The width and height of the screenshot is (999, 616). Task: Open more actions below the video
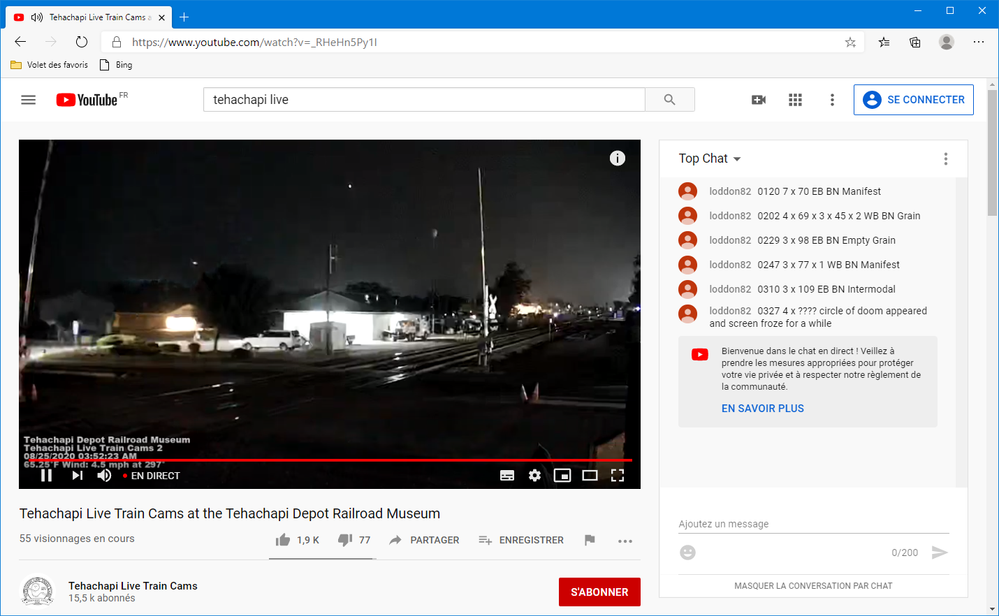(625, 541)
